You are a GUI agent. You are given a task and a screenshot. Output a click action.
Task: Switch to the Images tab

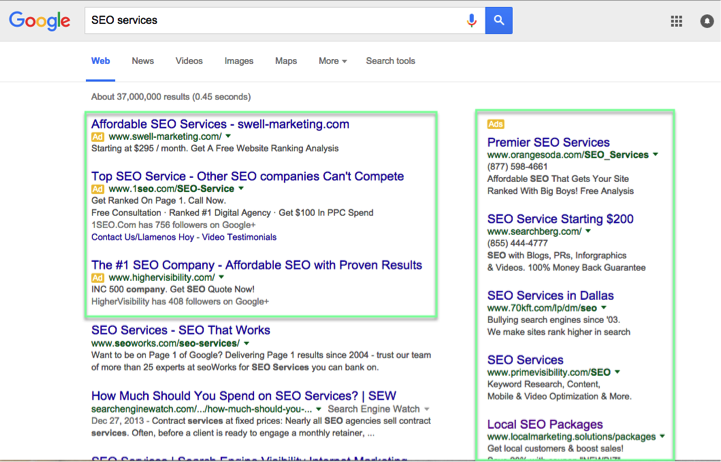click(239, 61)
